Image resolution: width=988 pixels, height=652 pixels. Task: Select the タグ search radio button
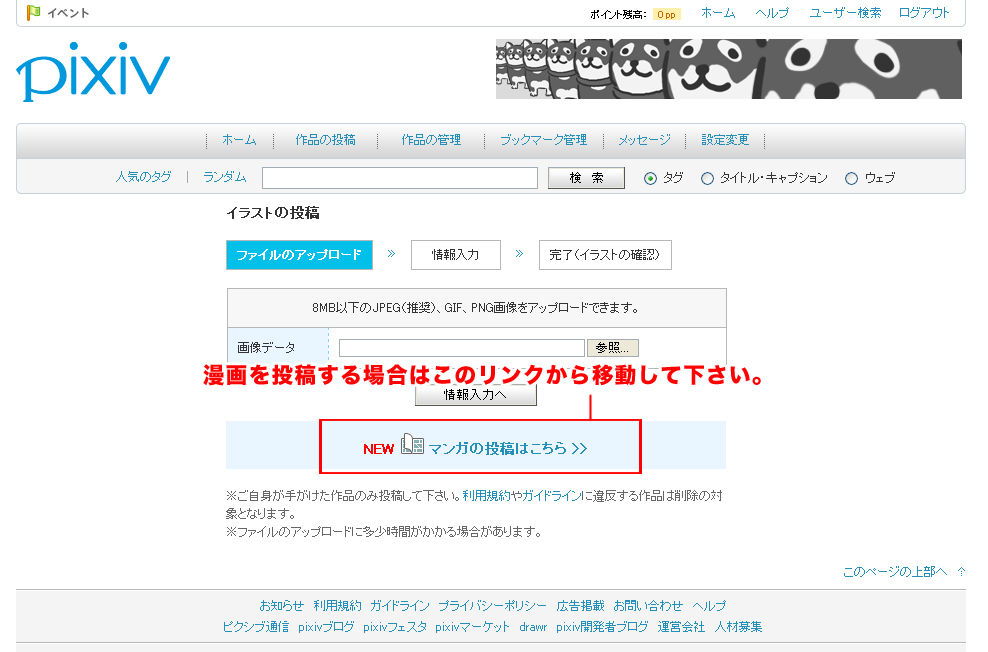(x=650, y=178)
